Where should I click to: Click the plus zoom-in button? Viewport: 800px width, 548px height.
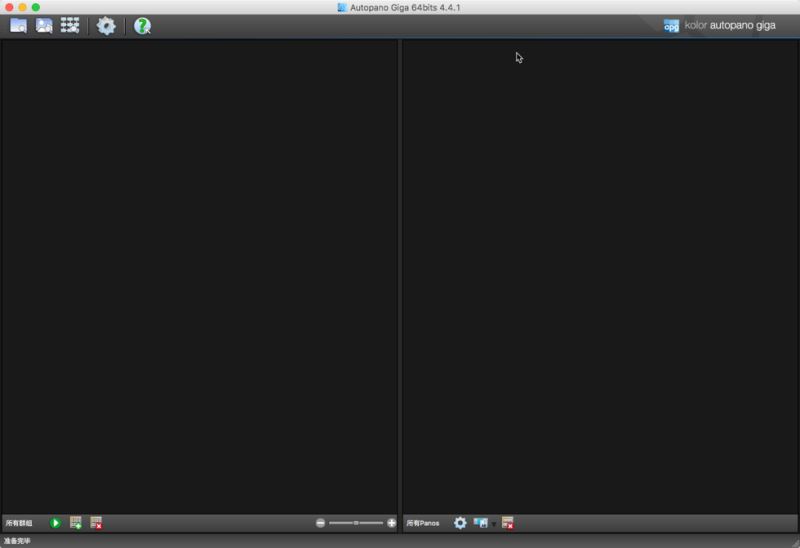(x=391, y=523)
